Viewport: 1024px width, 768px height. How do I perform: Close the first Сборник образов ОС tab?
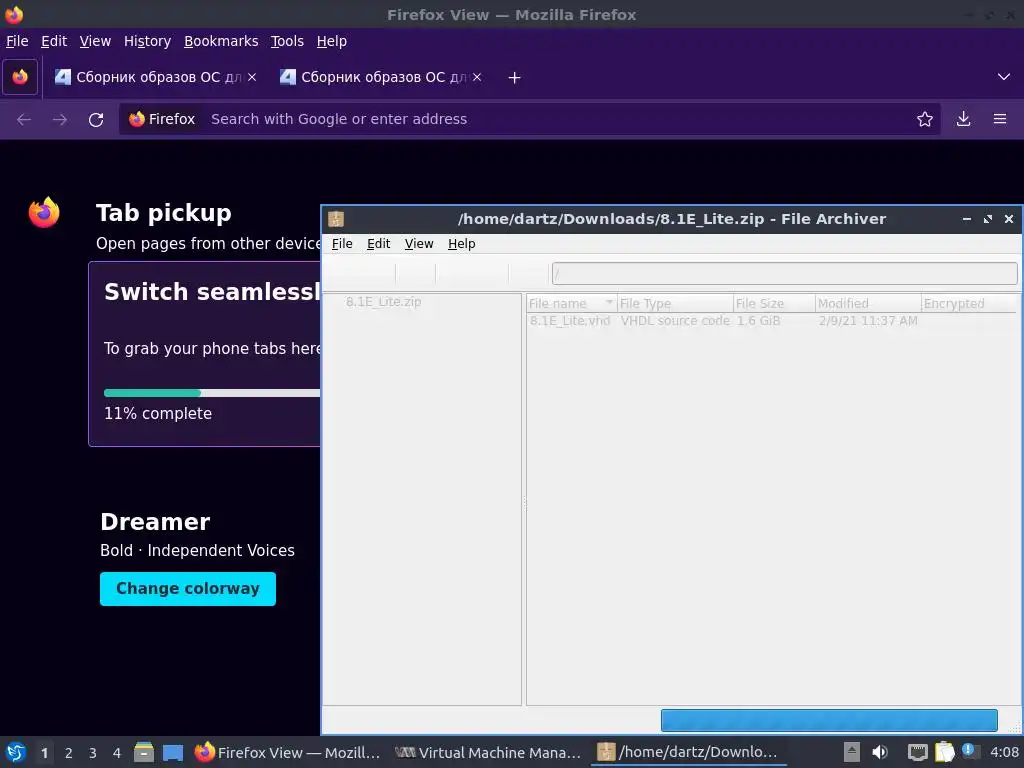click(252, 77)
